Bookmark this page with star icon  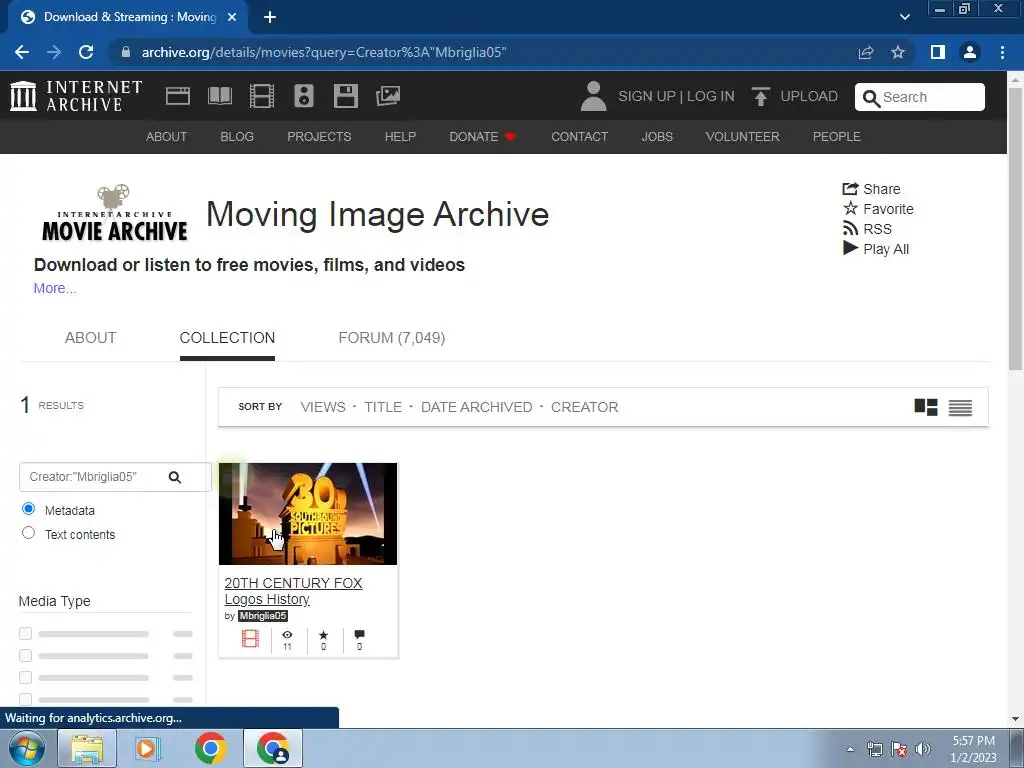898,52
